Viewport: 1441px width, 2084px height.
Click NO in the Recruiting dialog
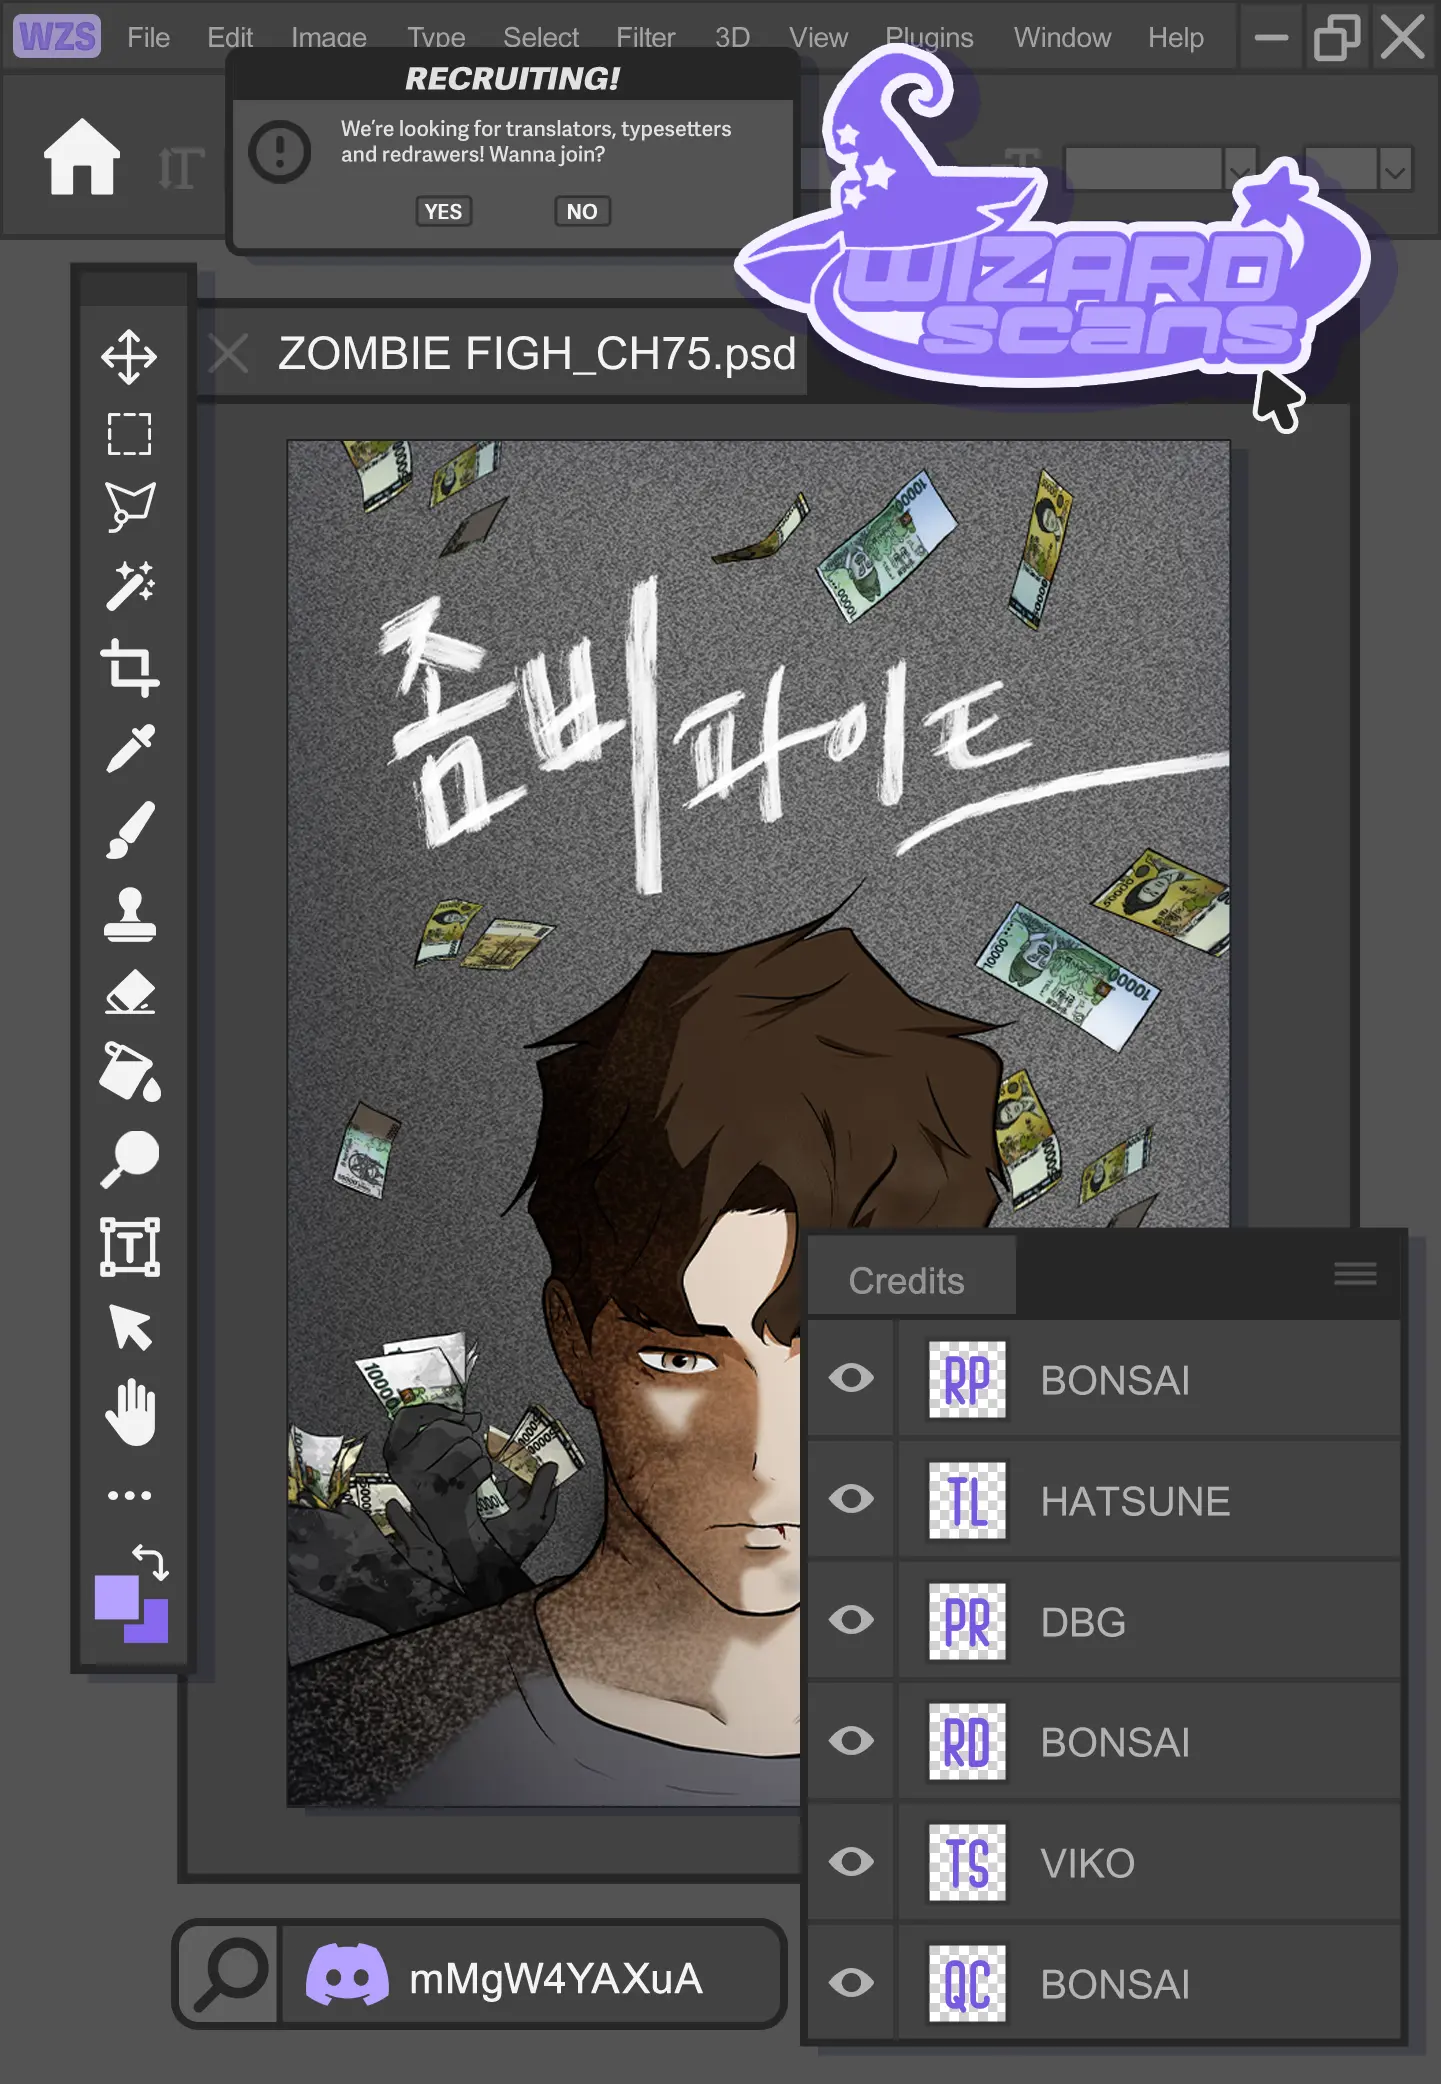point(582,212)
